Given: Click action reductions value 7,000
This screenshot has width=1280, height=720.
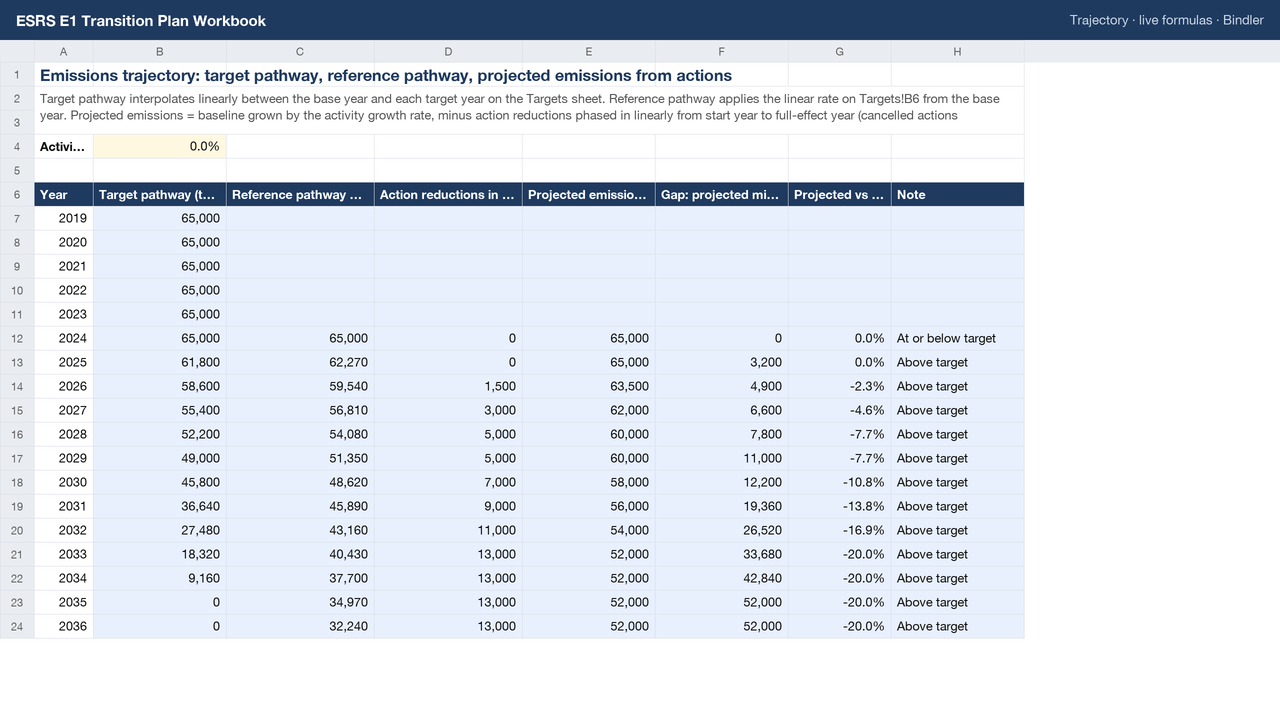Looking at the screenshot, I should [x=448, y=482].
